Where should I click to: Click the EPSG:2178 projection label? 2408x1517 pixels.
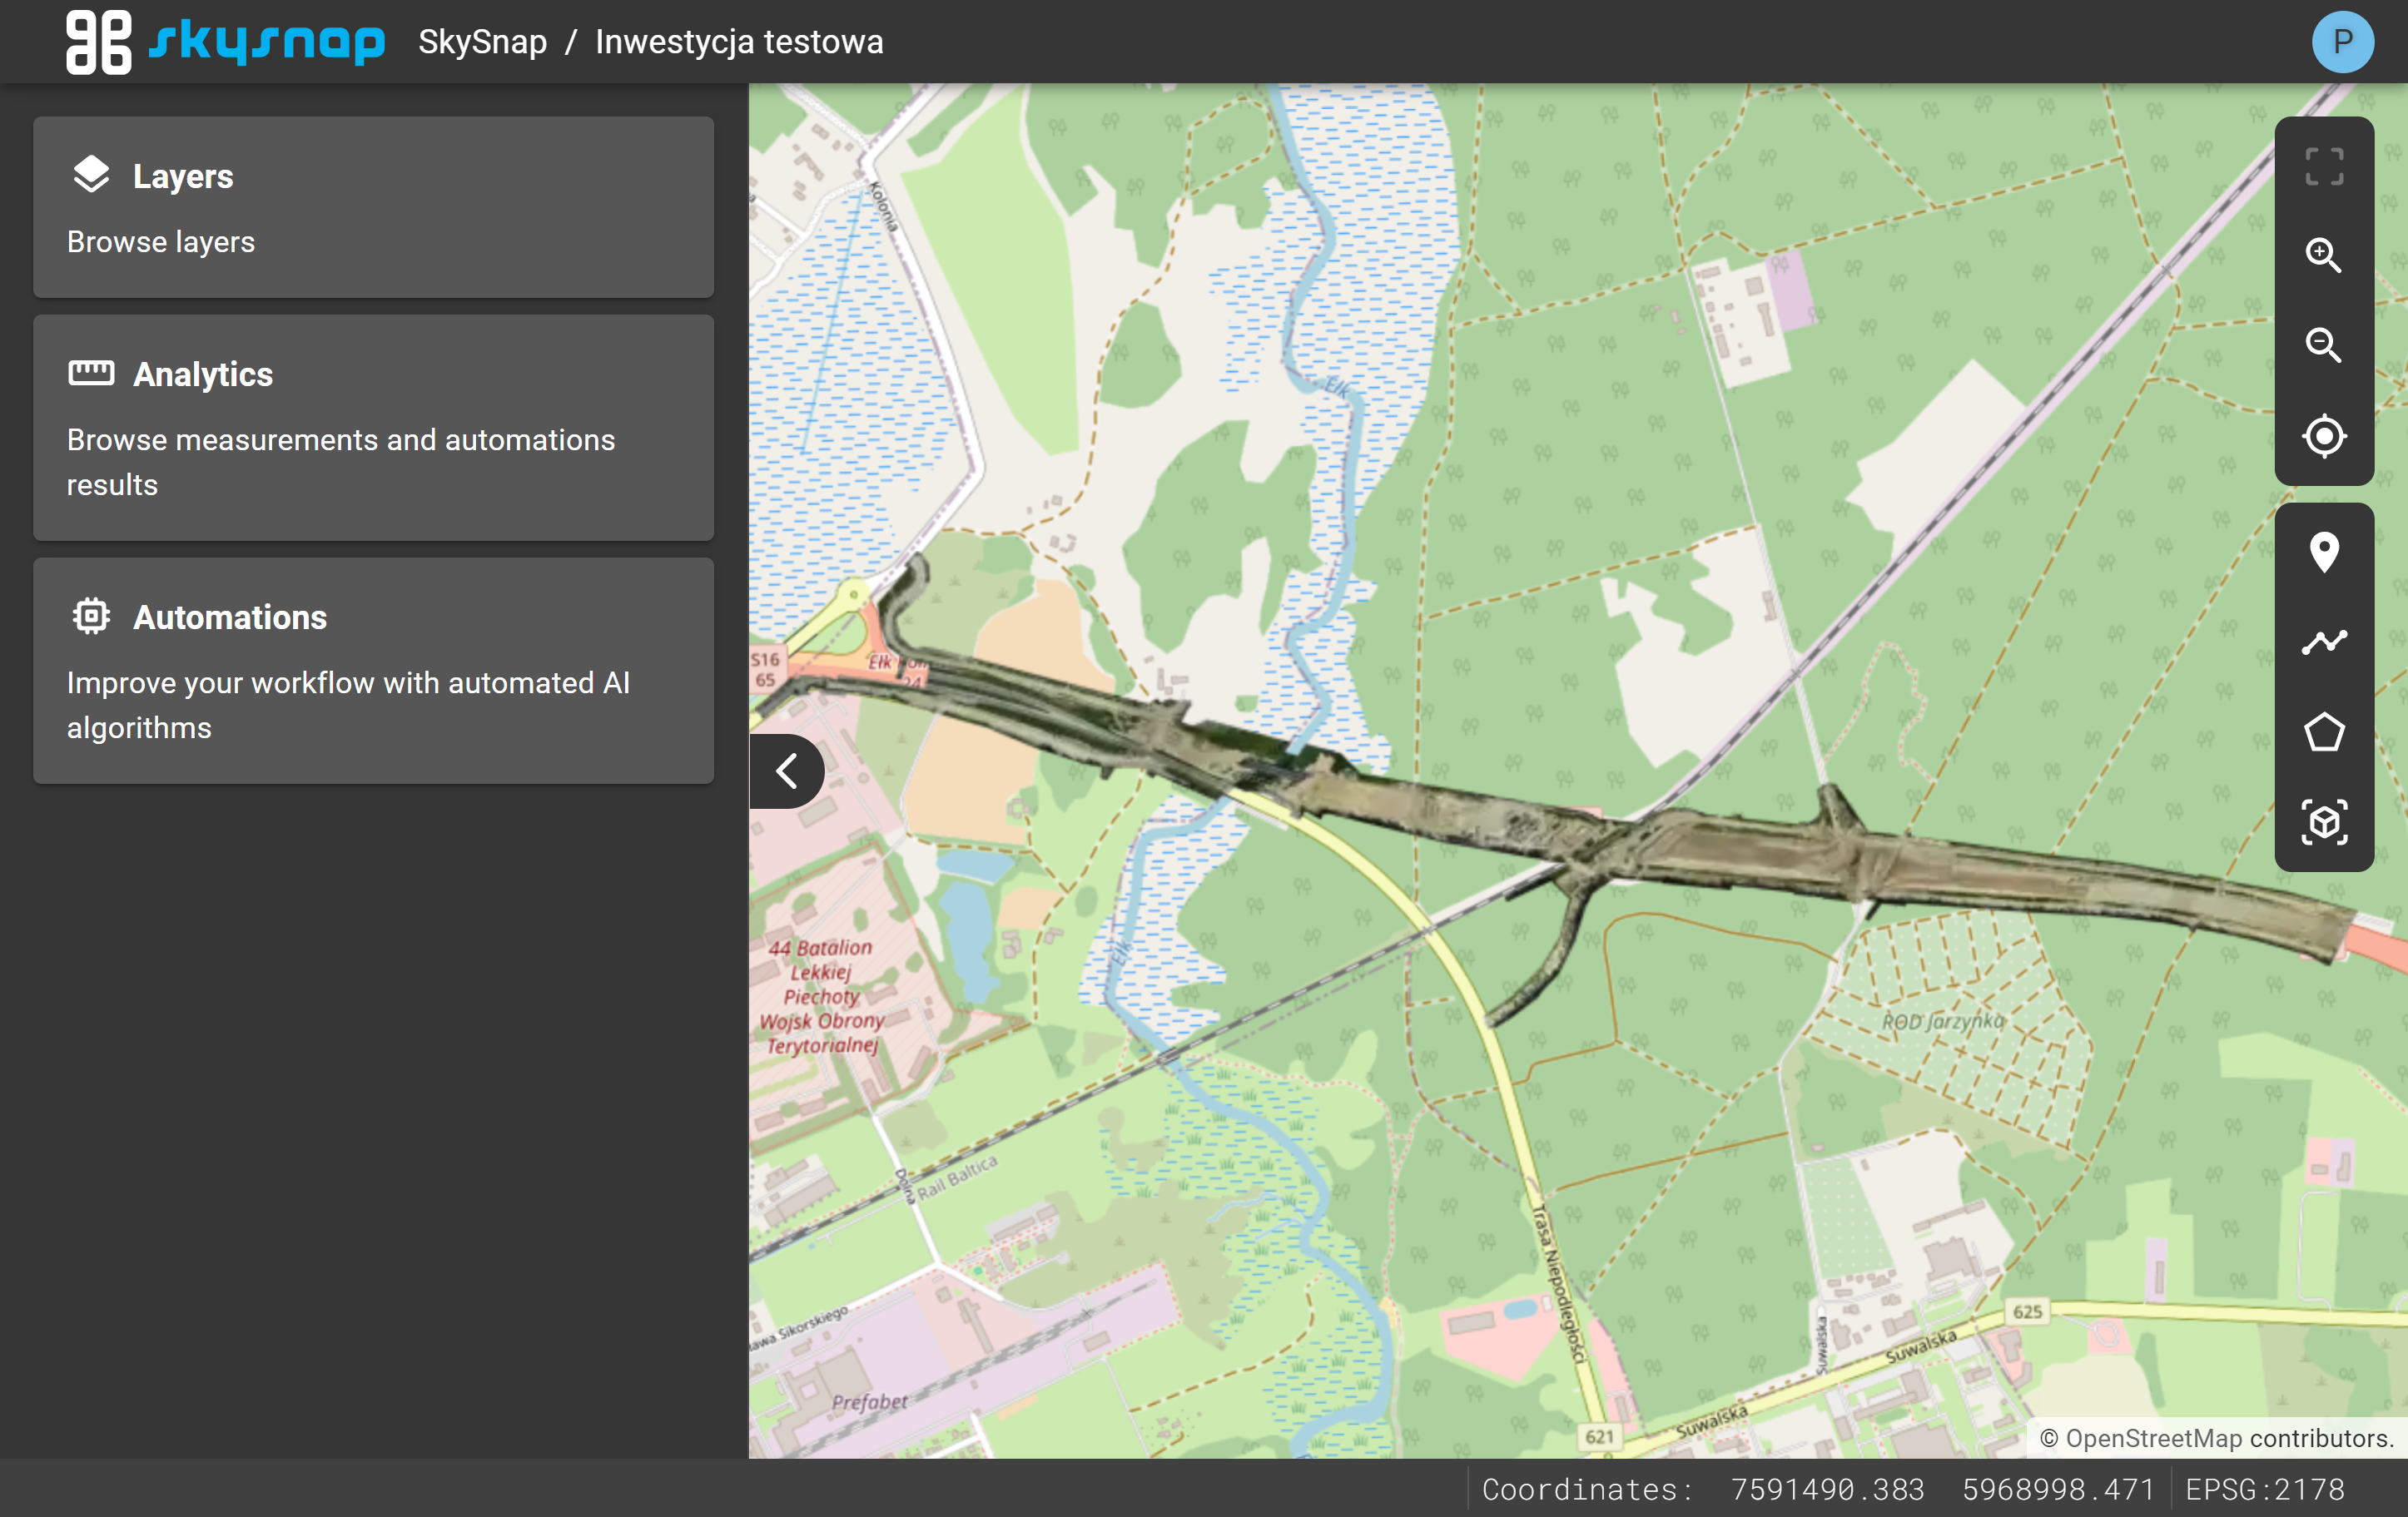(2264, 1489)
